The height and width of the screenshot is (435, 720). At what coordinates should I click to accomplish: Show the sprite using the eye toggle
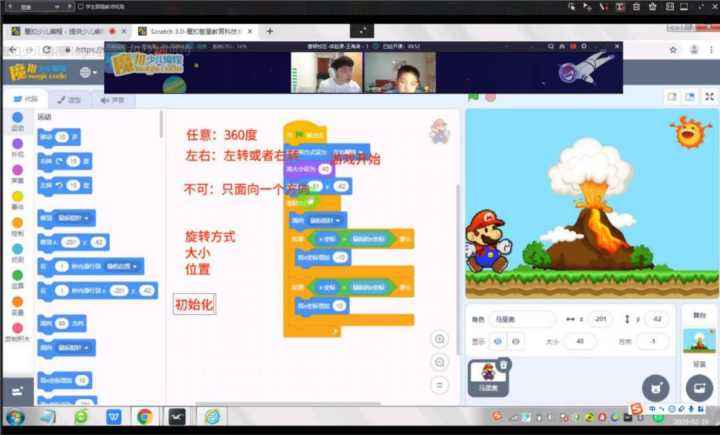click(498, 341)
